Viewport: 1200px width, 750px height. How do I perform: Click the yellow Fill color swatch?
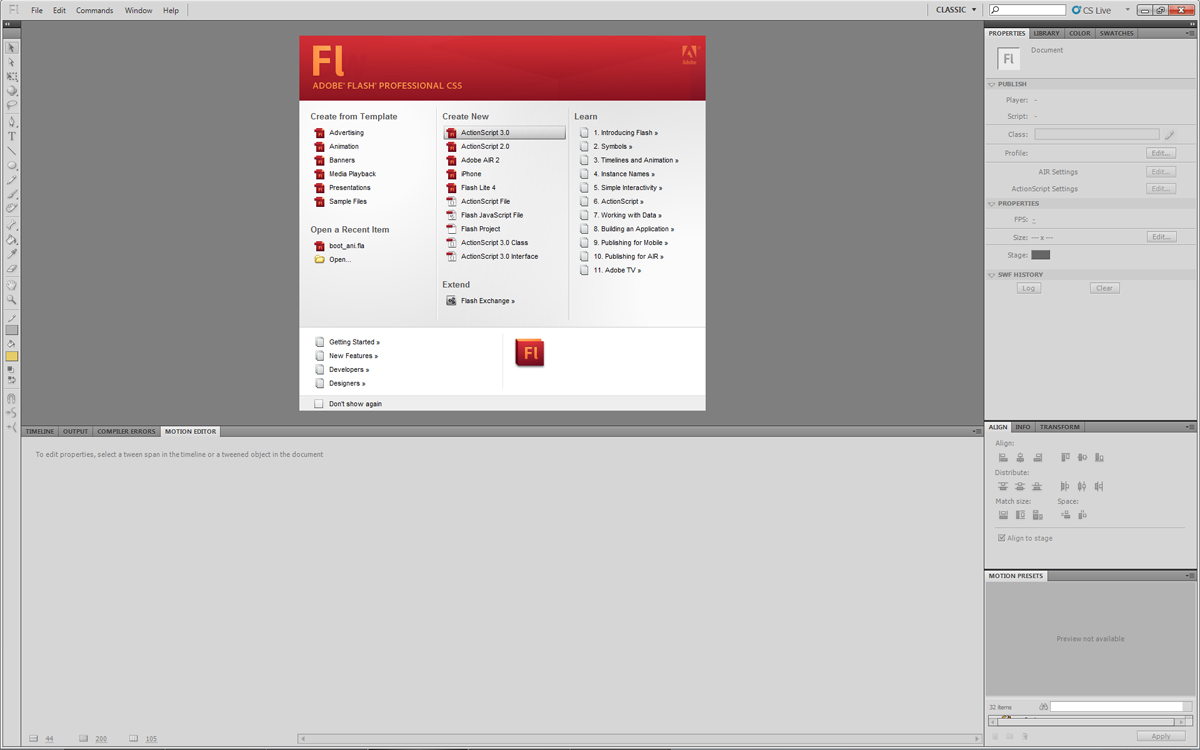click(x=12, y=356)
